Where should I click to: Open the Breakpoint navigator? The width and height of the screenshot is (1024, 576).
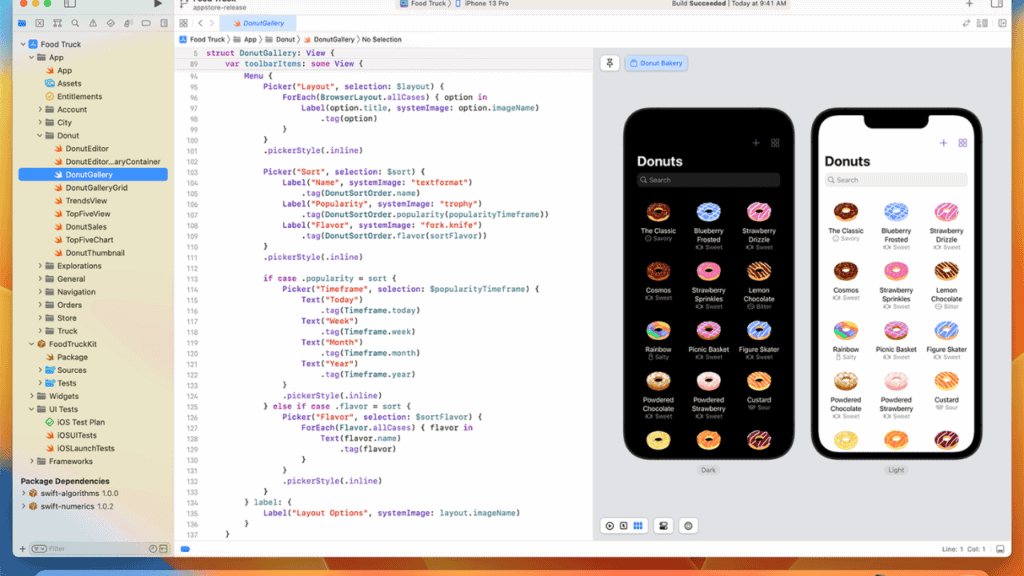coord(146,23)
